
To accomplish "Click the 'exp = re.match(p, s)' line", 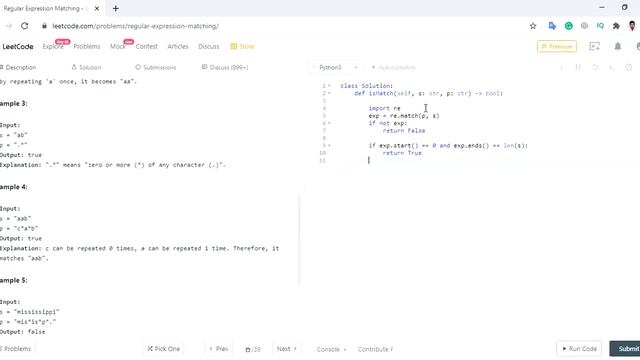I will click(404, 116).
